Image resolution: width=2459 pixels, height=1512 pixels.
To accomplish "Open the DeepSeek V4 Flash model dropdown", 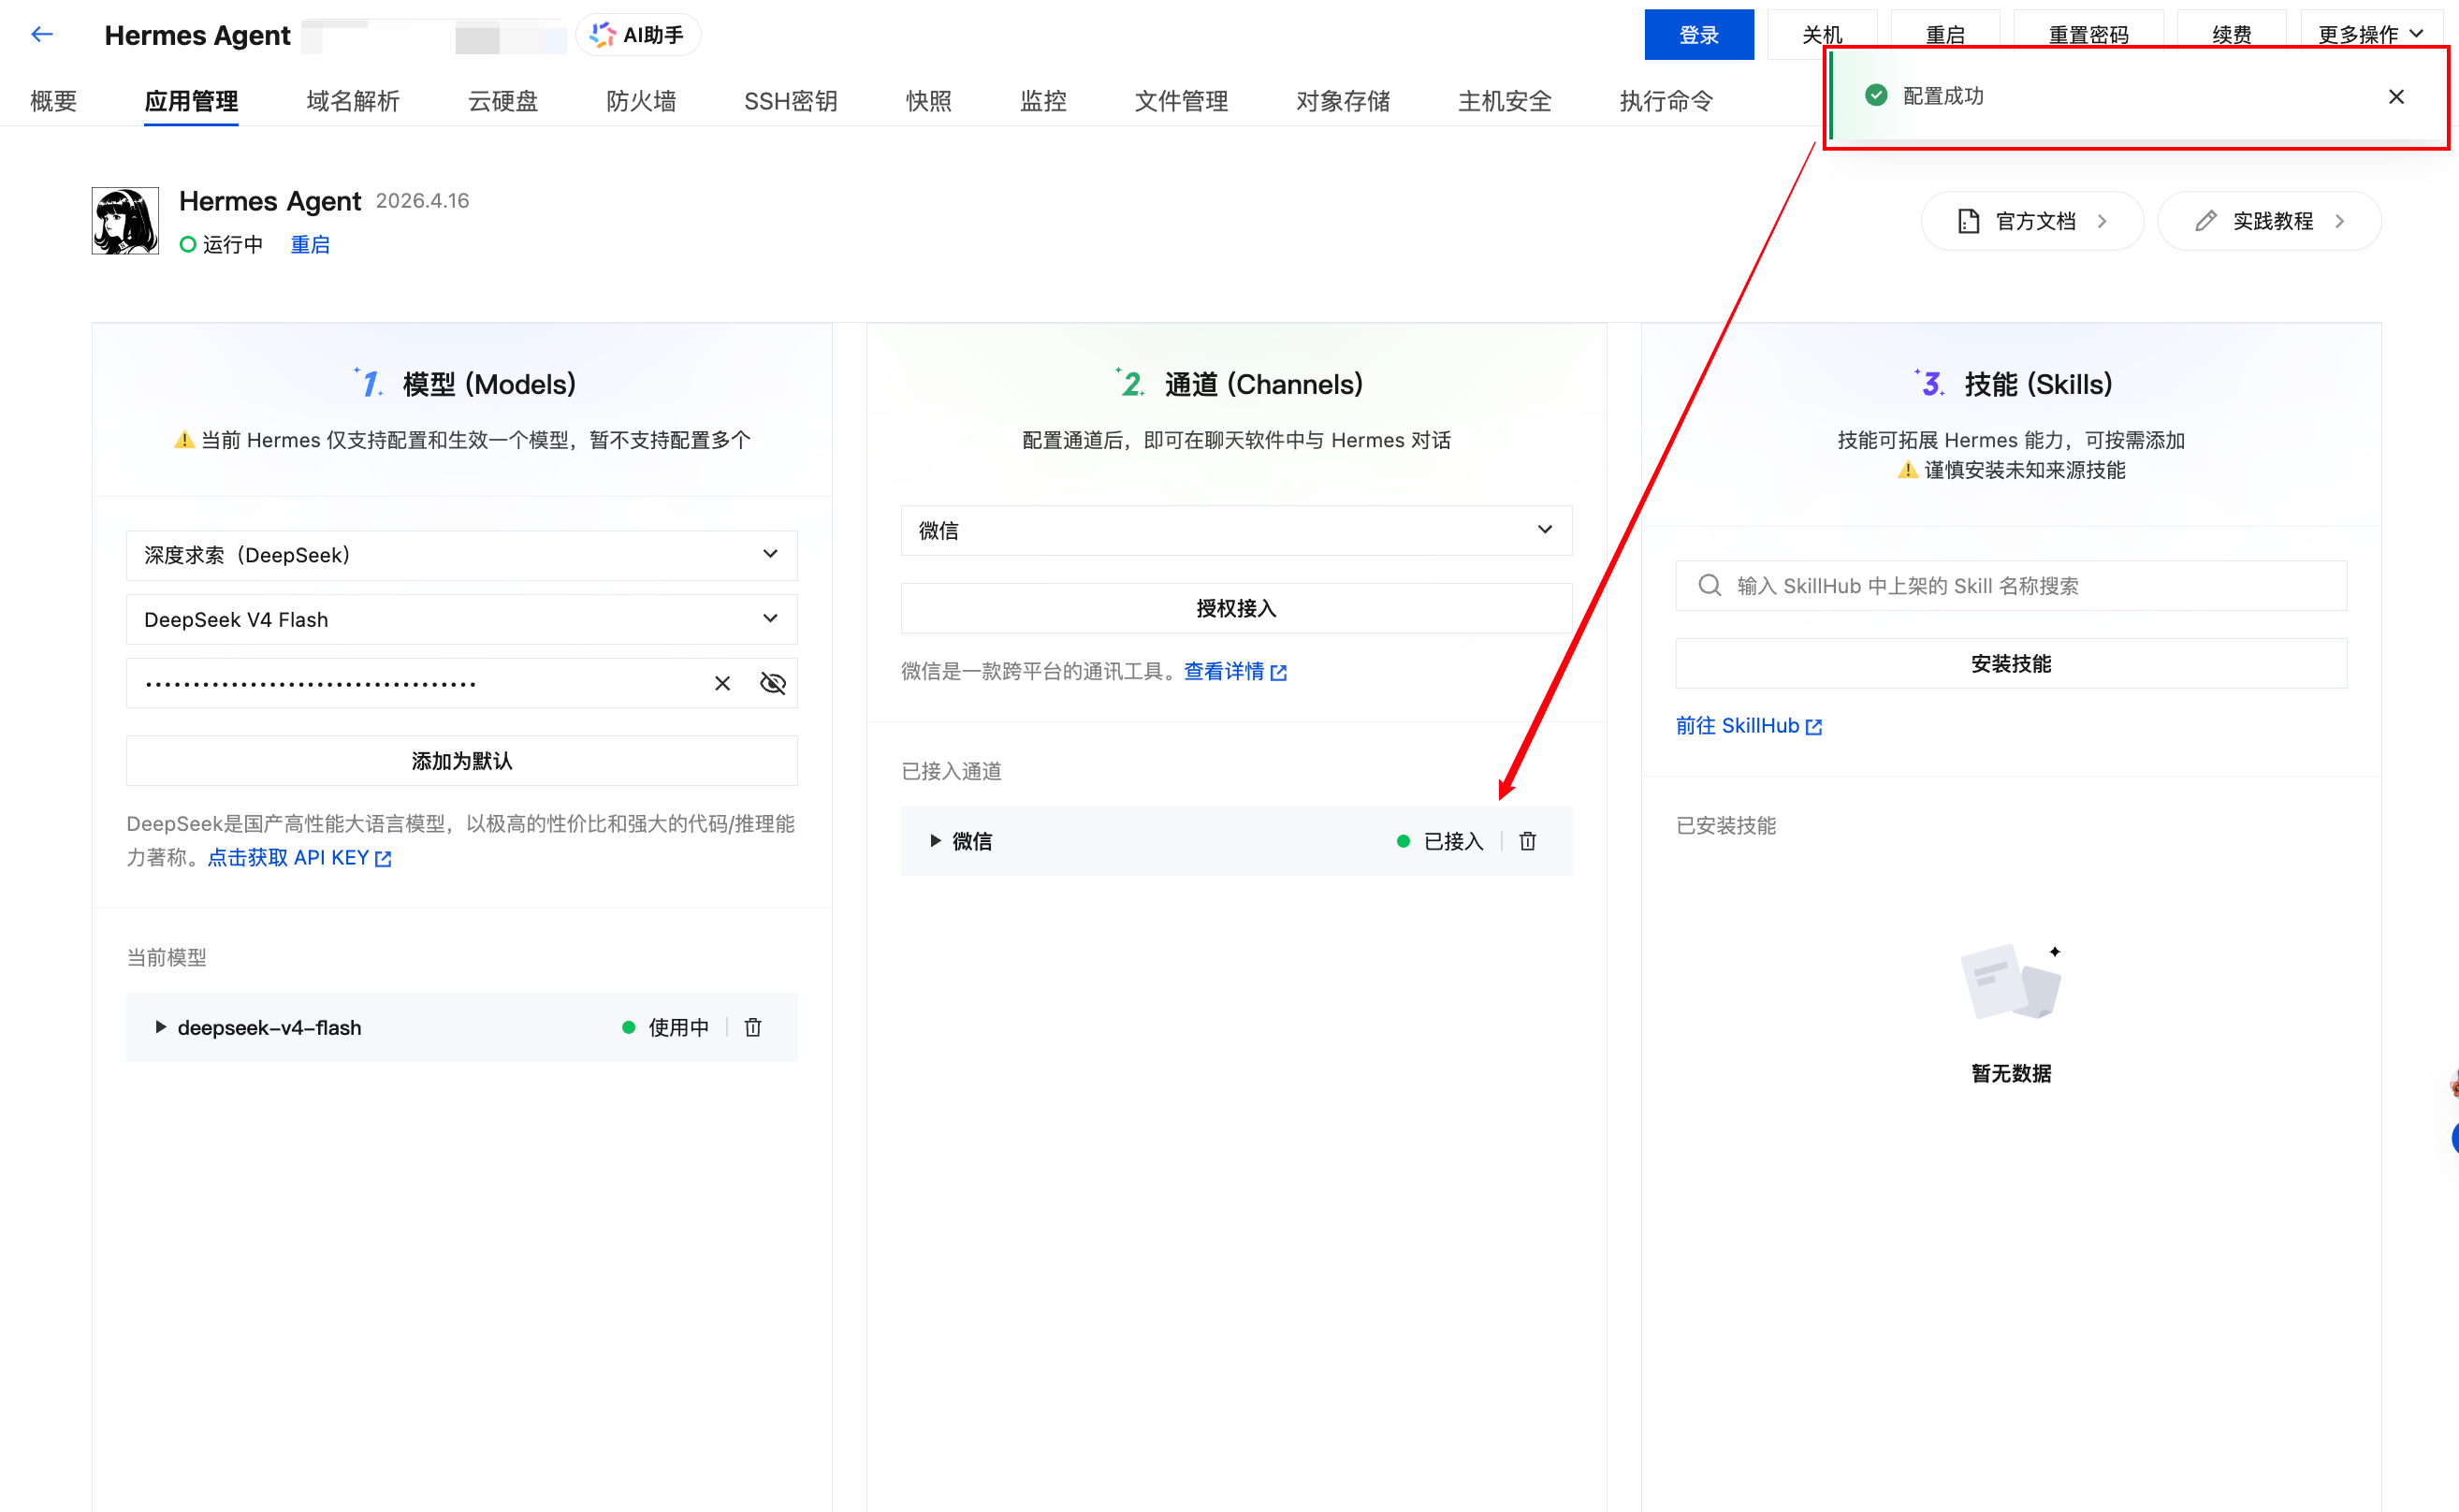I will coord(462,619).
